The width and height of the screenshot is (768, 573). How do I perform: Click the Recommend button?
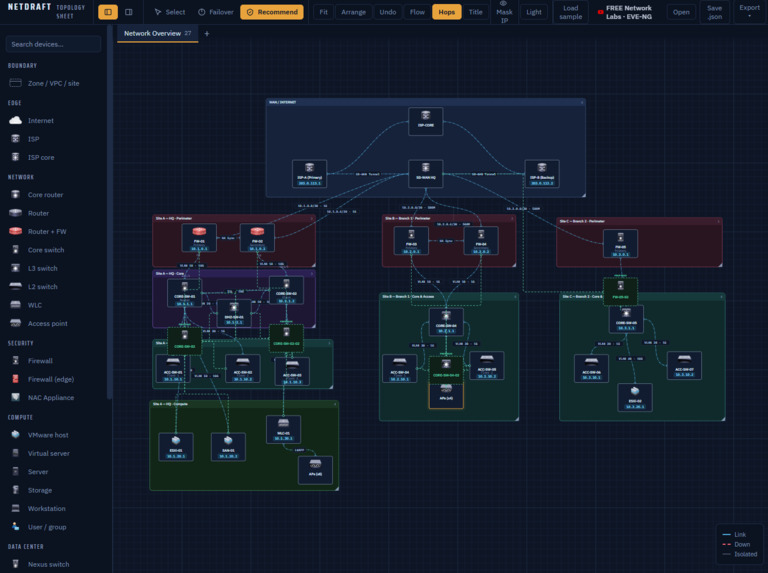[x=272, y=12]
